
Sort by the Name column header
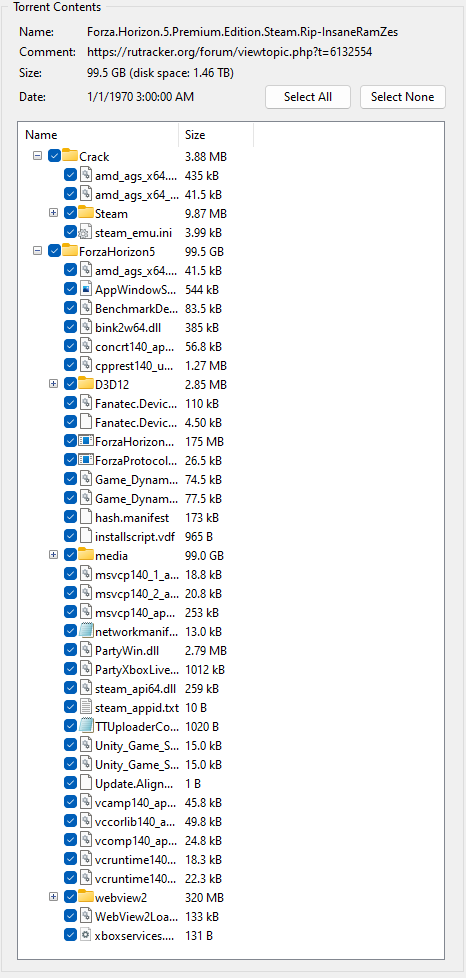coord(99,134)
